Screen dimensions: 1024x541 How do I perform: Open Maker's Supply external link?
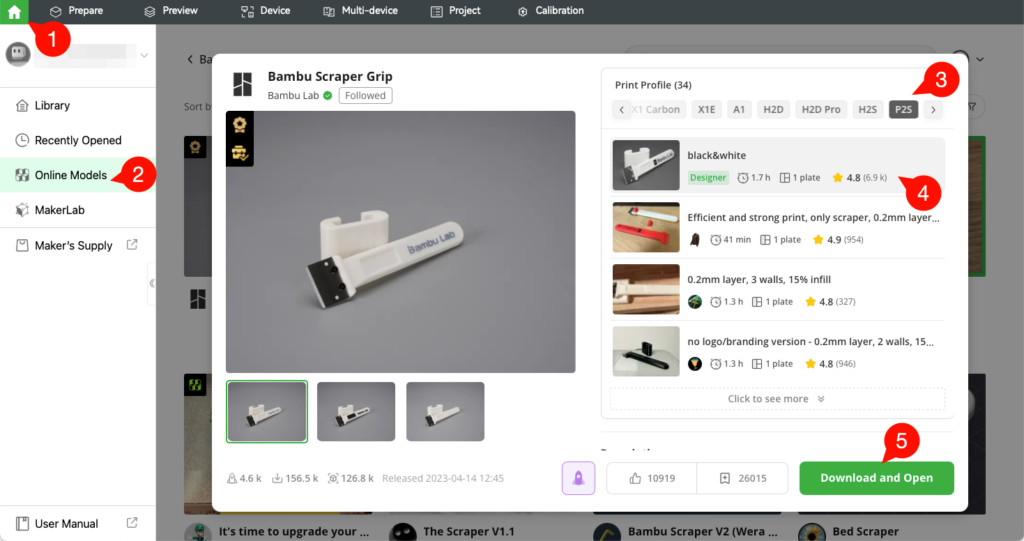click(x=73, y=245)
